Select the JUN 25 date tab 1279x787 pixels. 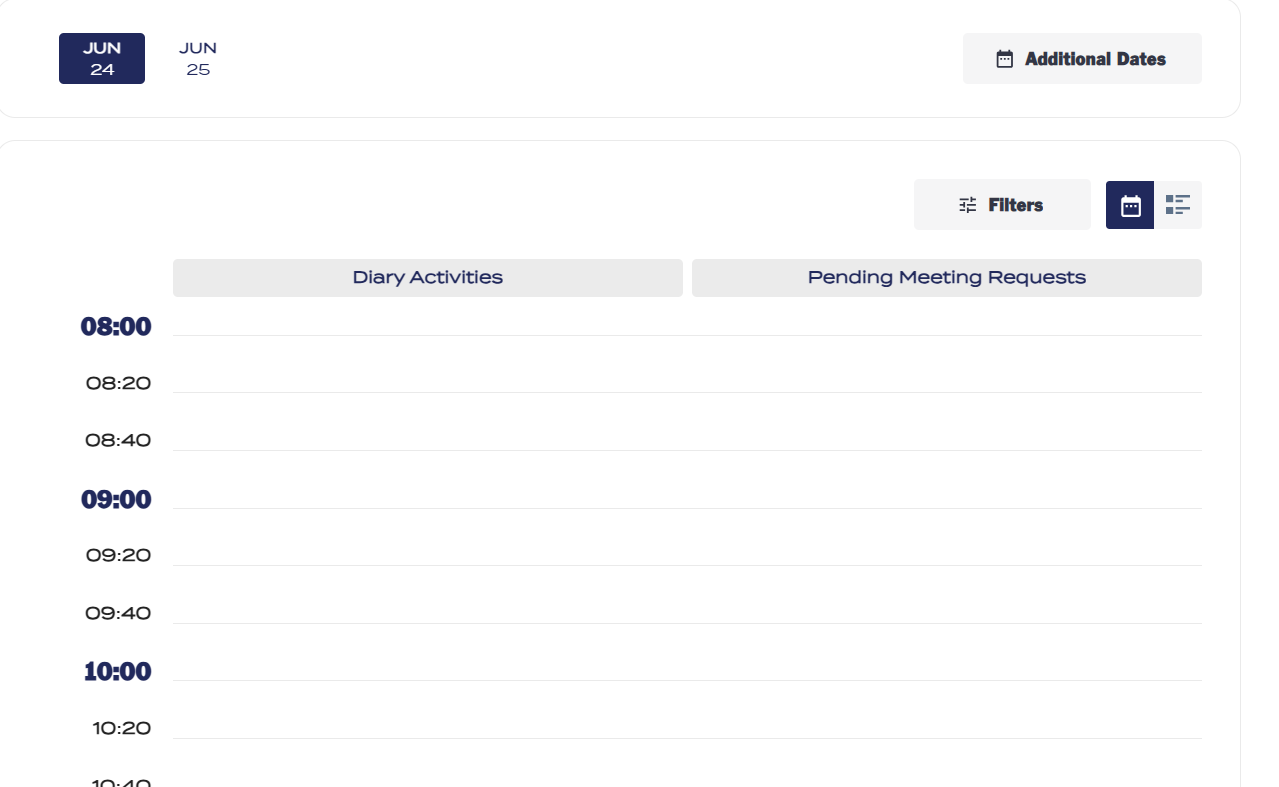click(x=196, y=58)
